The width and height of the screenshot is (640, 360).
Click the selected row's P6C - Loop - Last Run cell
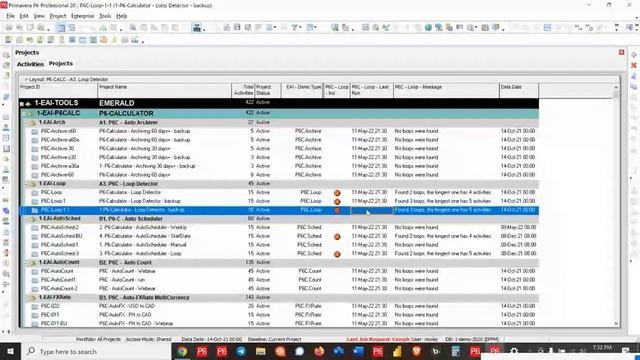tap(371, 210)
